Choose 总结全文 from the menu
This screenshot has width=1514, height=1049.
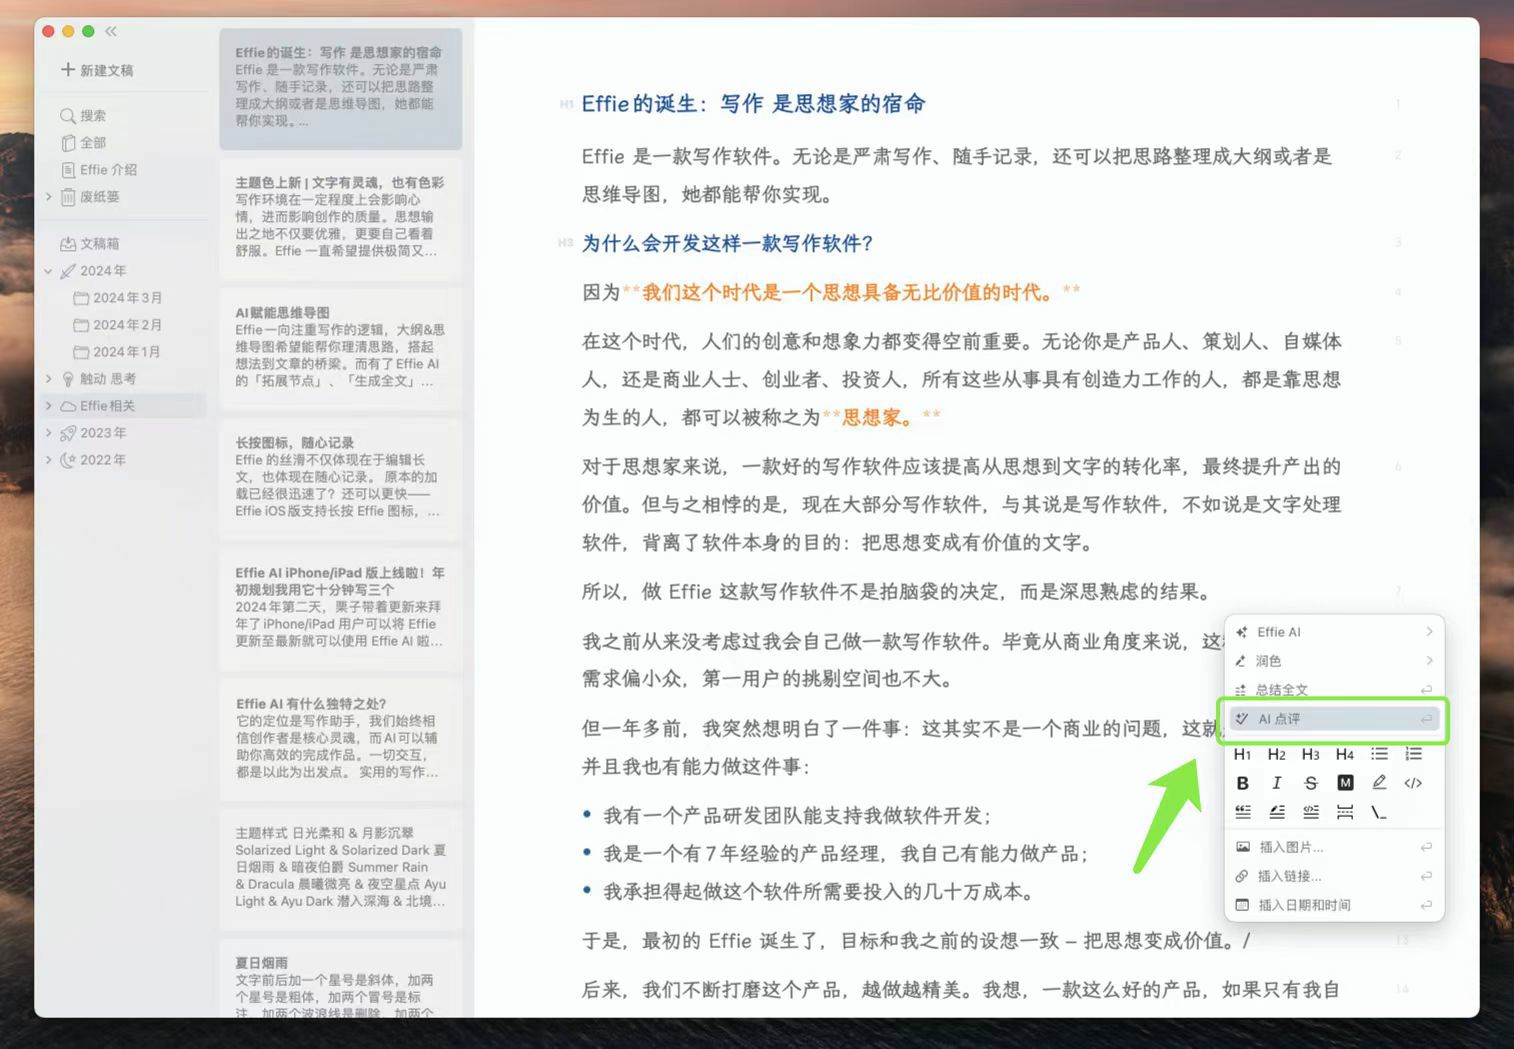pos(1334,690)
